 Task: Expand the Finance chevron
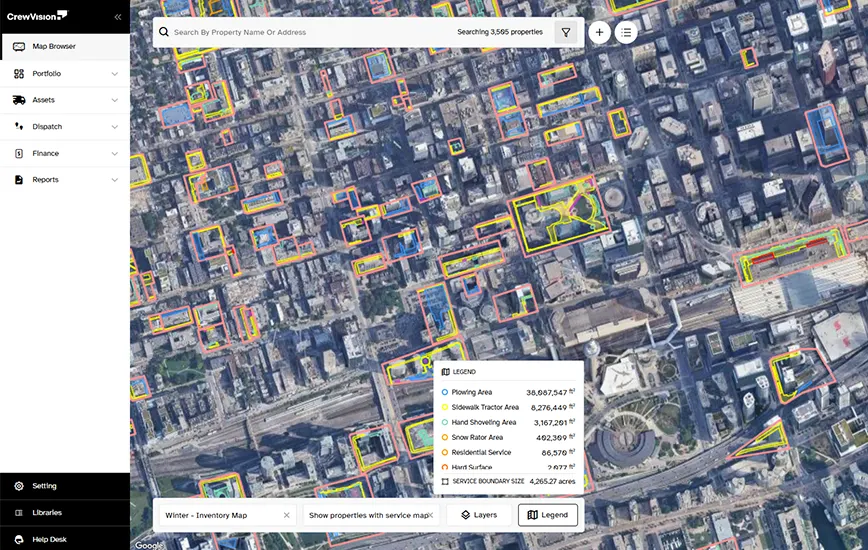pyautogui.click(x=115, y=153)
